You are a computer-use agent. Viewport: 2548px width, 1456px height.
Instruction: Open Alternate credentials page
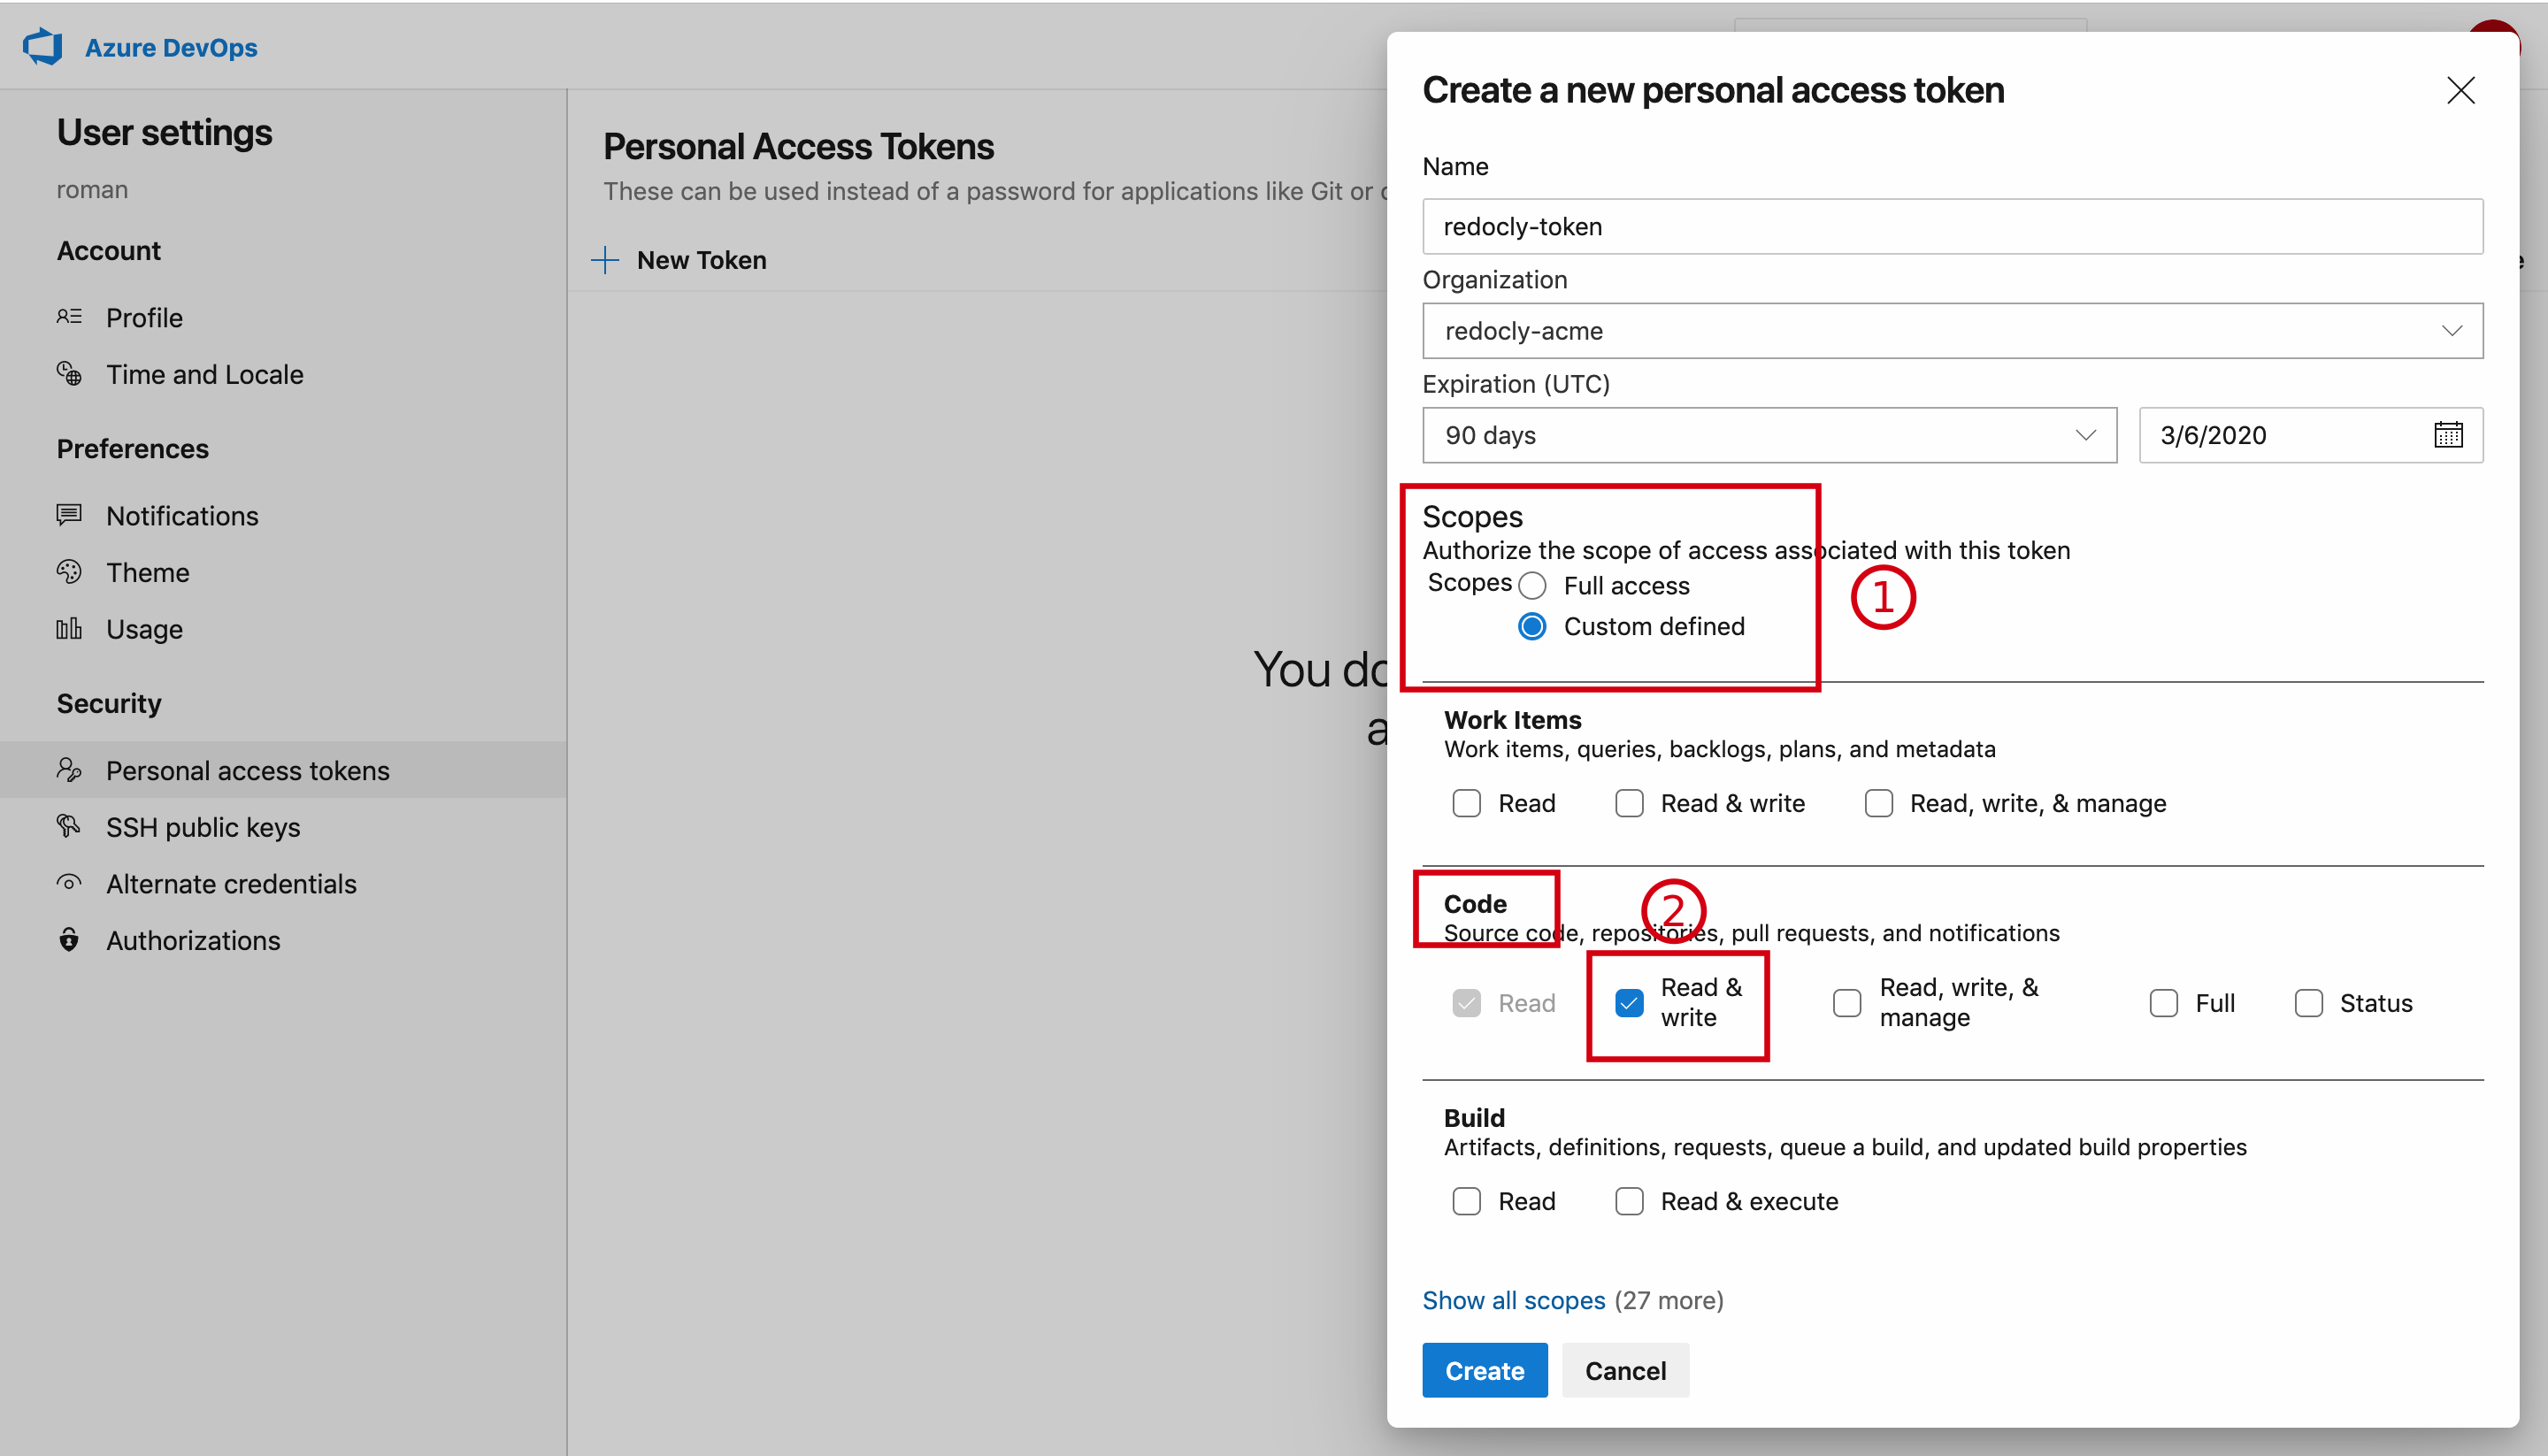coord(232,883)
